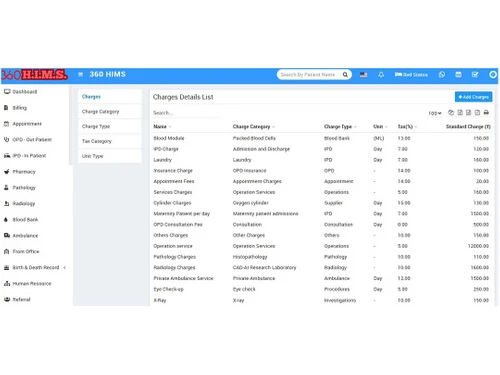Print the charges list
Image resolution: width=500 pixels, height=375 pixels.
click(x=486, y=113)
